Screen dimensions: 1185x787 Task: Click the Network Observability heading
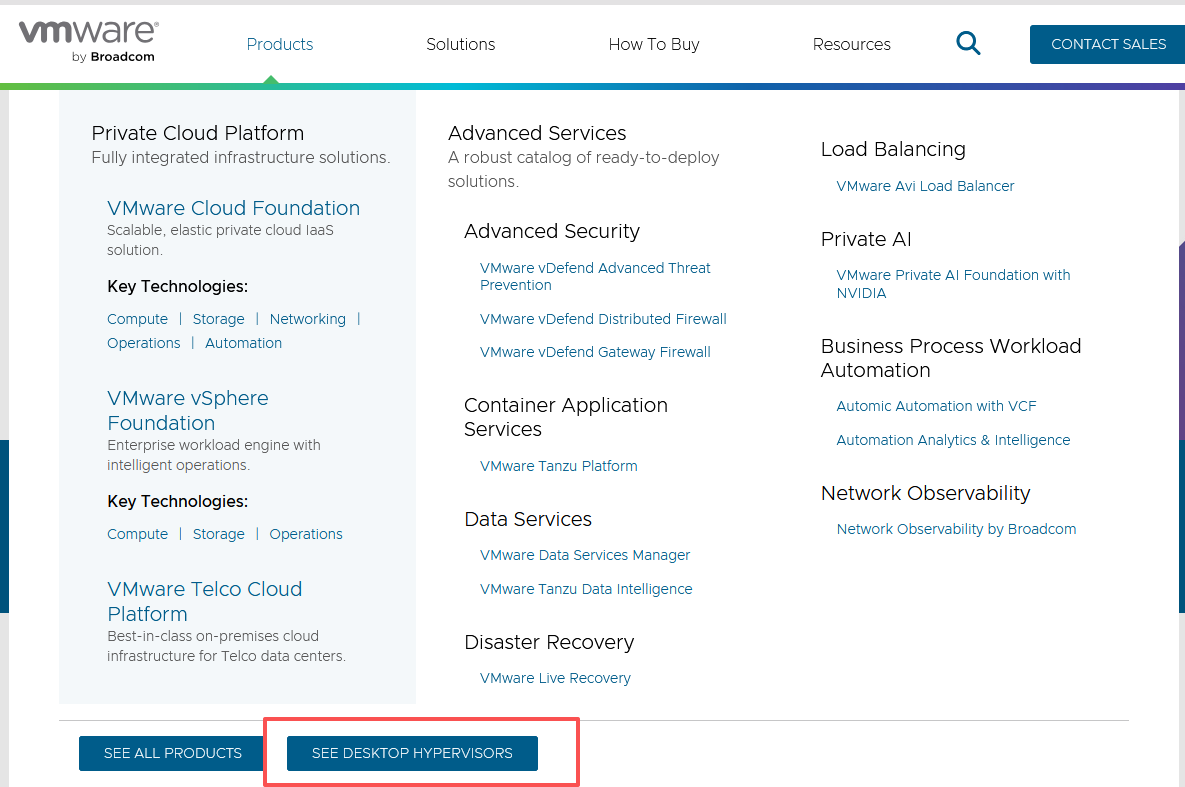925,494
